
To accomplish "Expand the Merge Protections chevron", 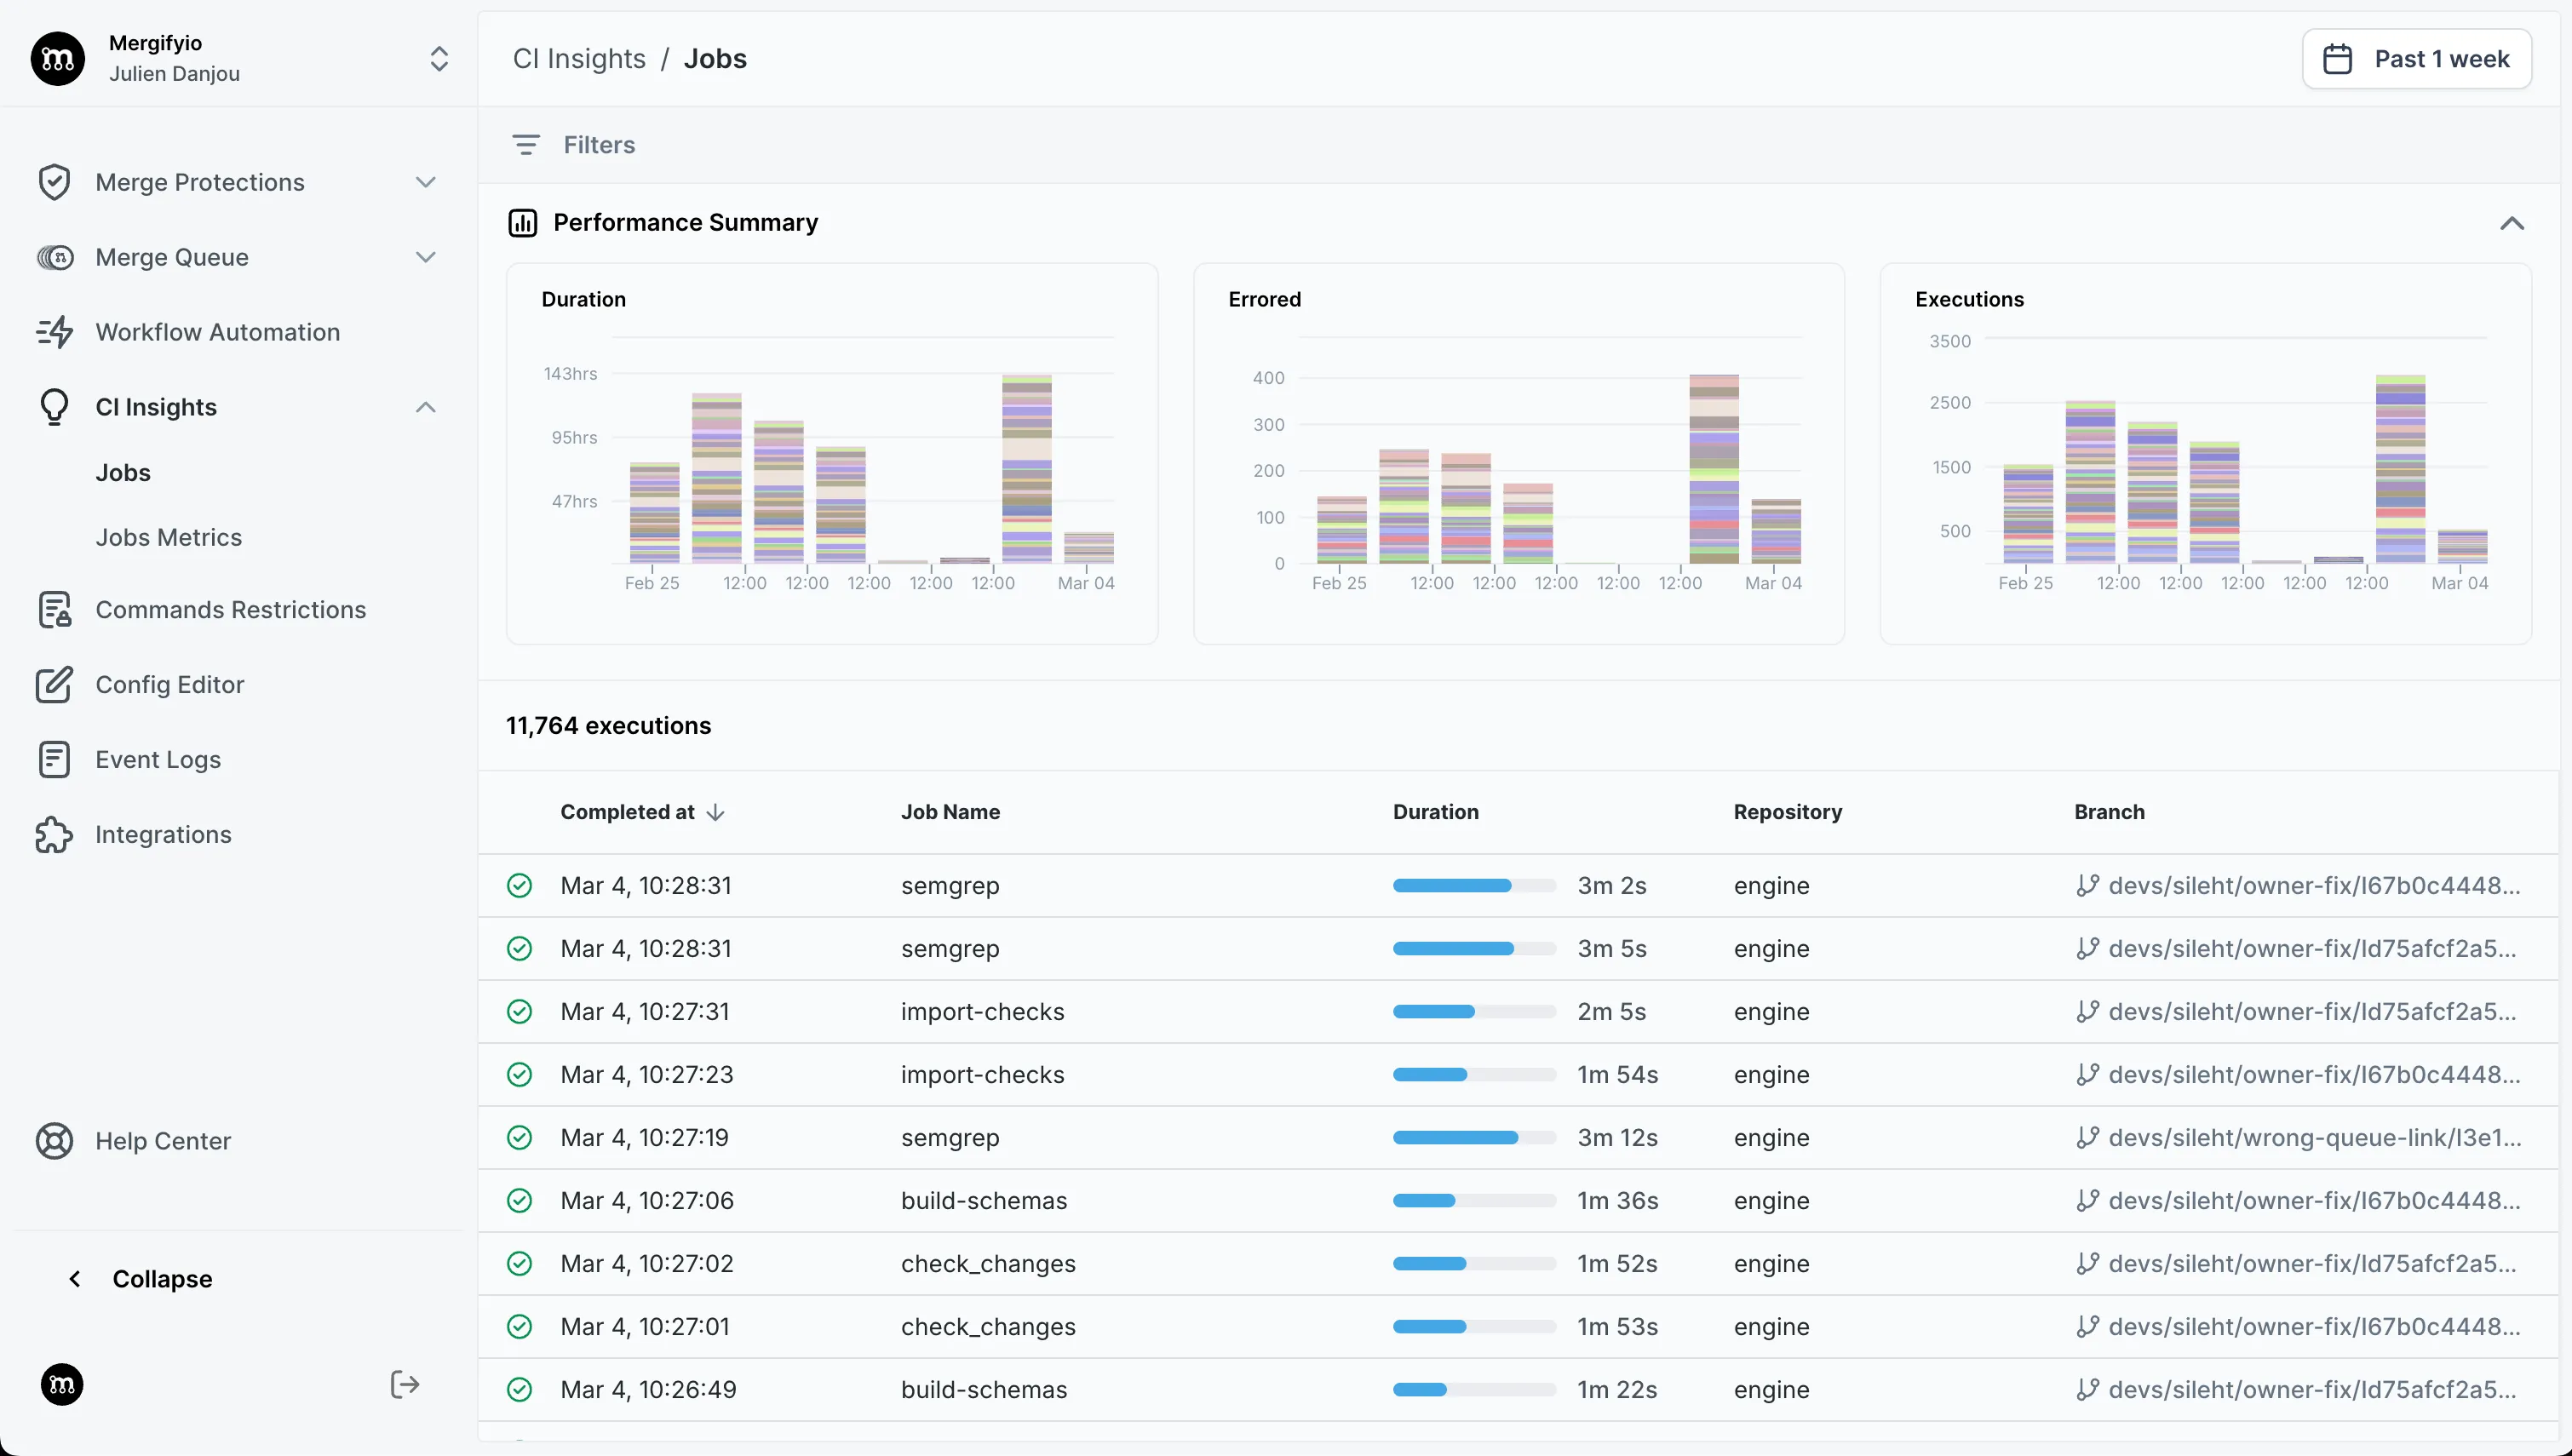I will point(426,182).
